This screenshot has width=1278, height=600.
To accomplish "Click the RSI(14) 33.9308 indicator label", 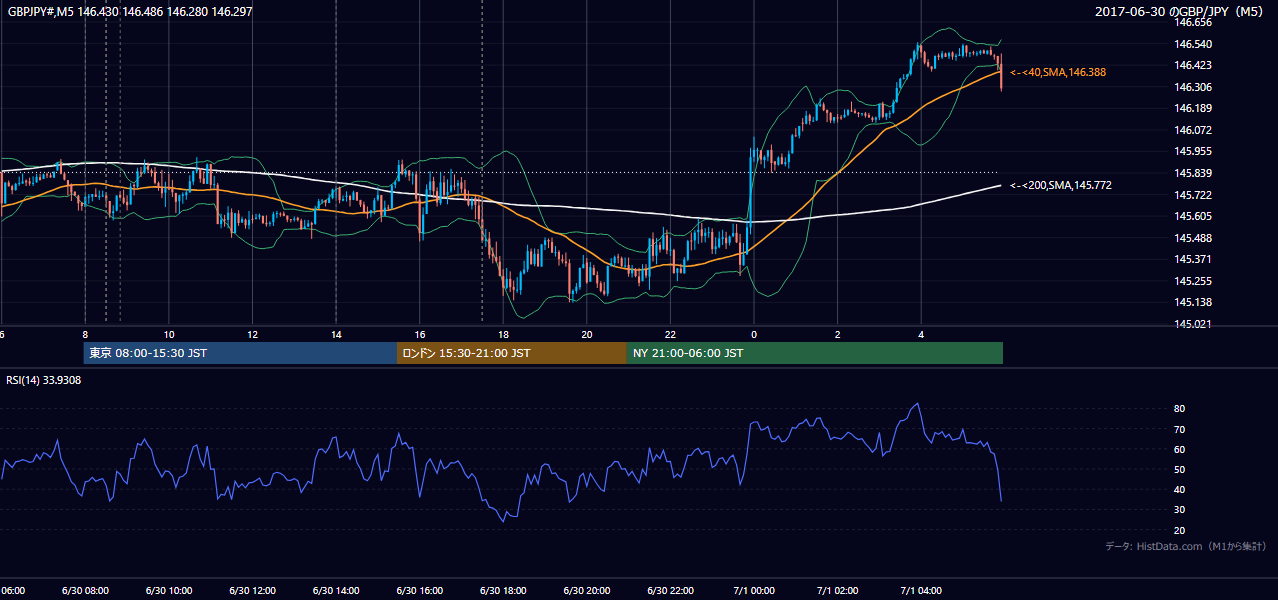I will pyautogui.click(x=44, y=380).
